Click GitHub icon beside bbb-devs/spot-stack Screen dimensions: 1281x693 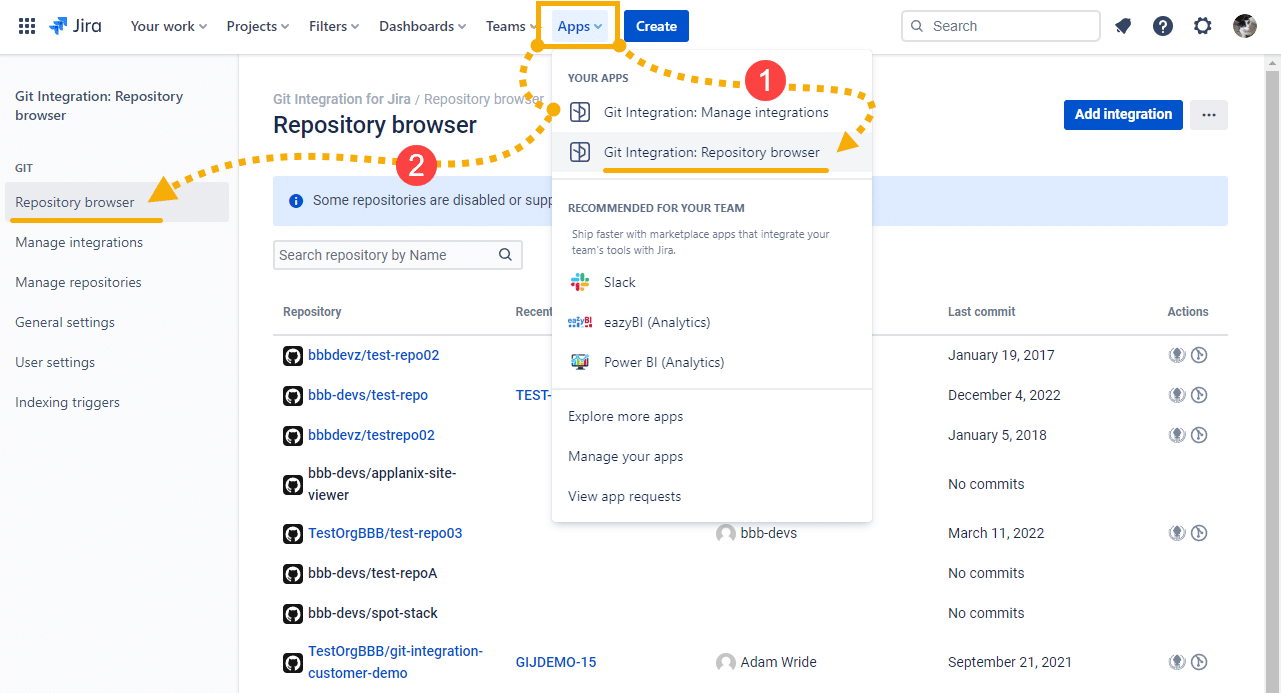[x=293, y=613]
